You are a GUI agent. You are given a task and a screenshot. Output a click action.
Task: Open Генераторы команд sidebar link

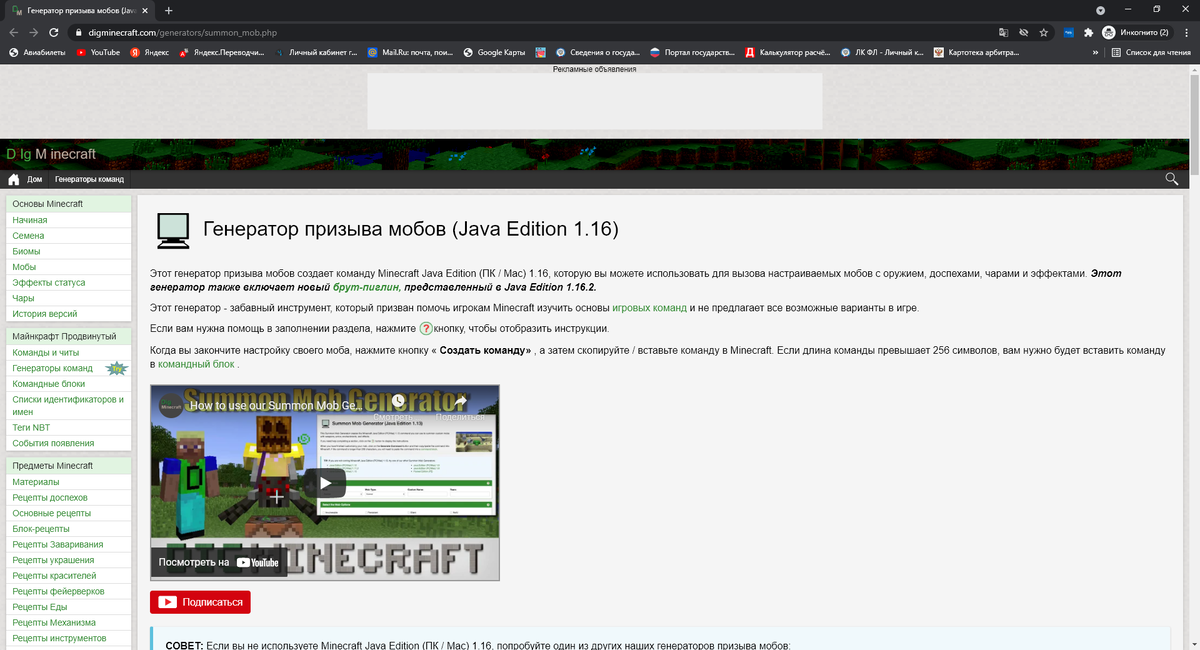52,368
